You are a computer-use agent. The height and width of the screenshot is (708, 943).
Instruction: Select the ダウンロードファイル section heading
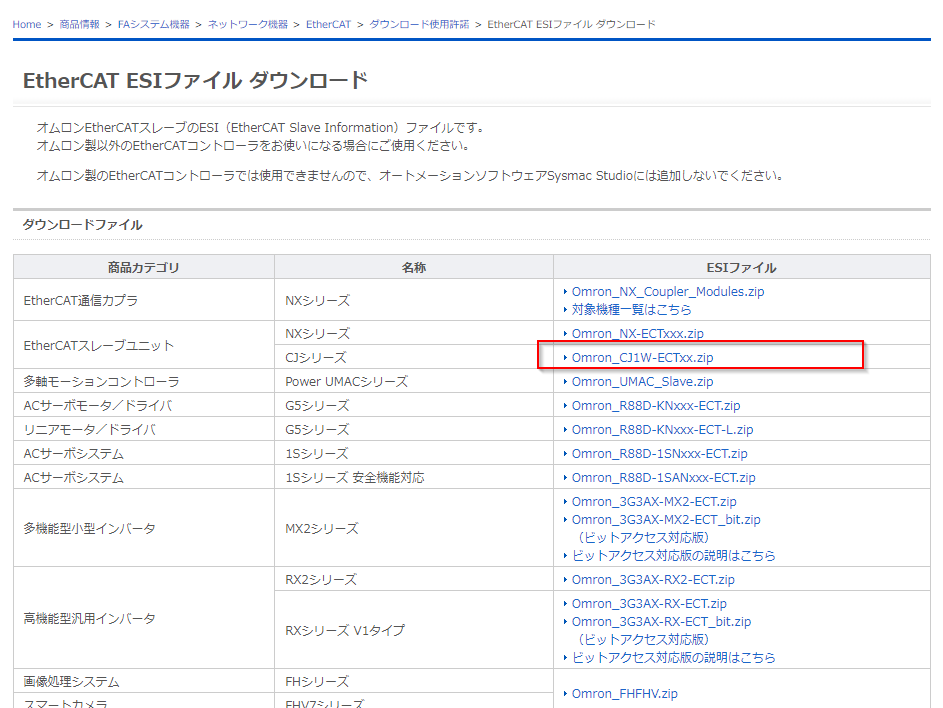[x=82, y=225]
